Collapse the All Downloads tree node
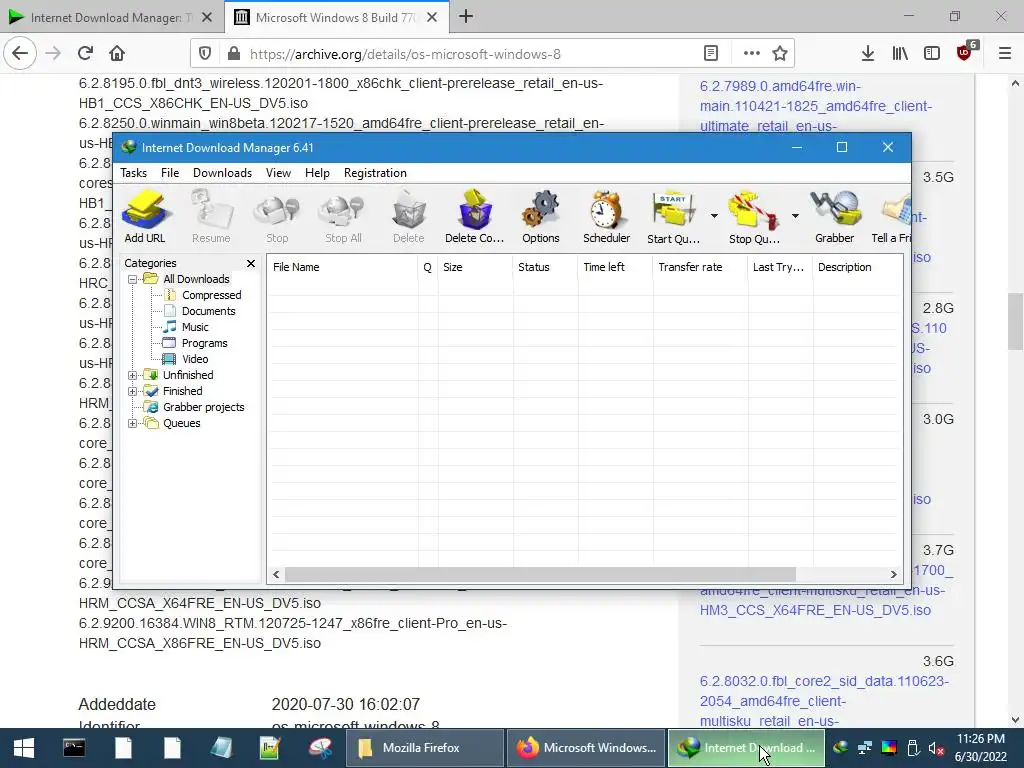The height and width of the screenshot is (768, 1024). (x=133, y=279)
